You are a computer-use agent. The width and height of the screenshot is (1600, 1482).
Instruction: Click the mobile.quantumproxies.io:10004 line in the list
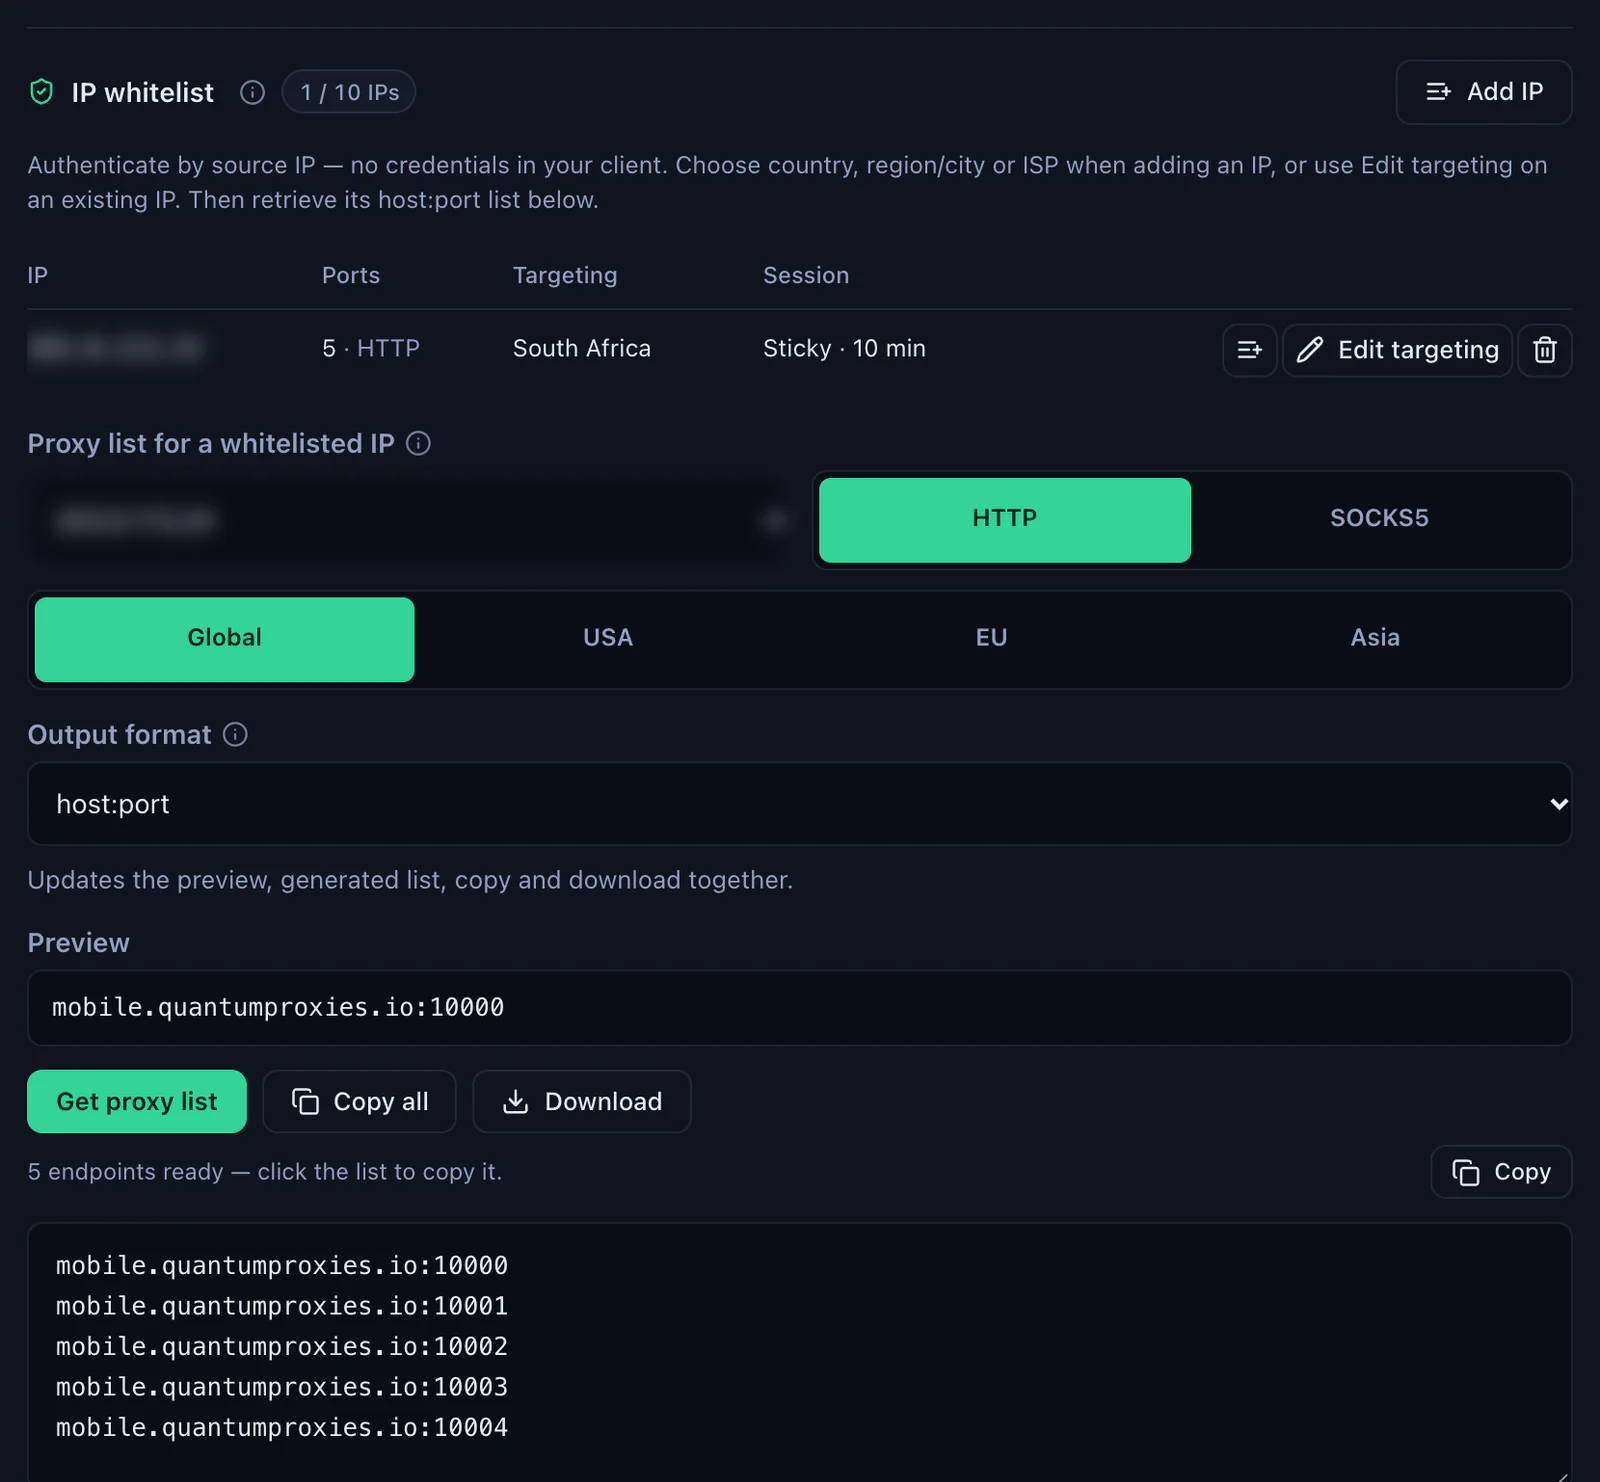(x=282, y=1428)
